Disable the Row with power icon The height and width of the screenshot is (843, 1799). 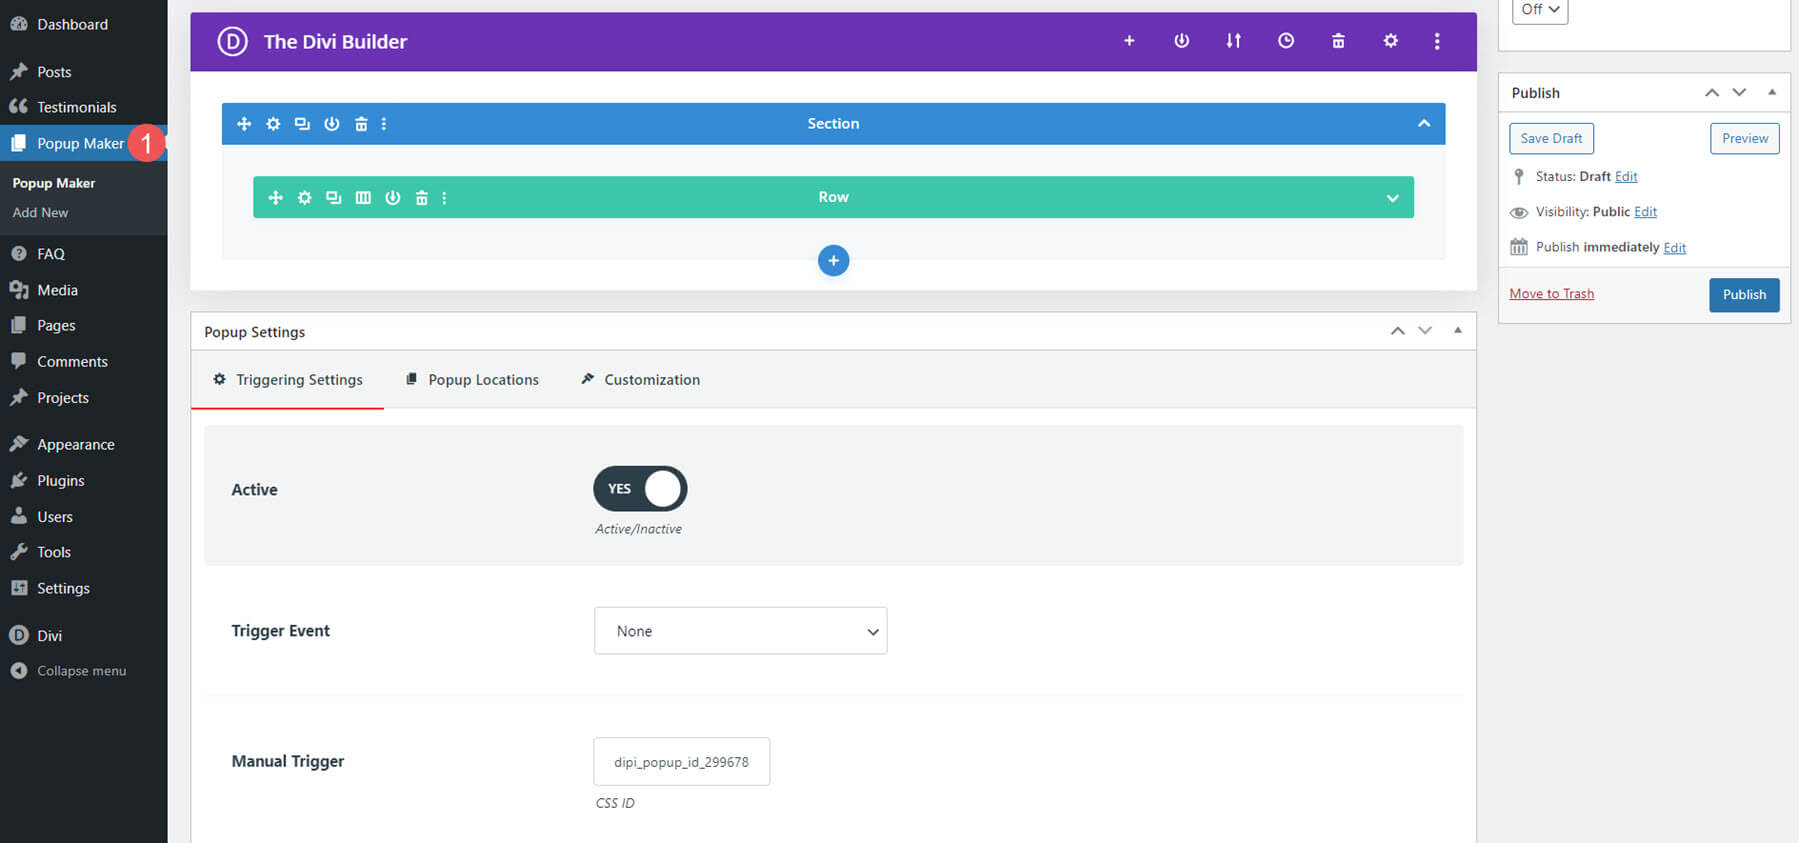click(x=393, y=198)
